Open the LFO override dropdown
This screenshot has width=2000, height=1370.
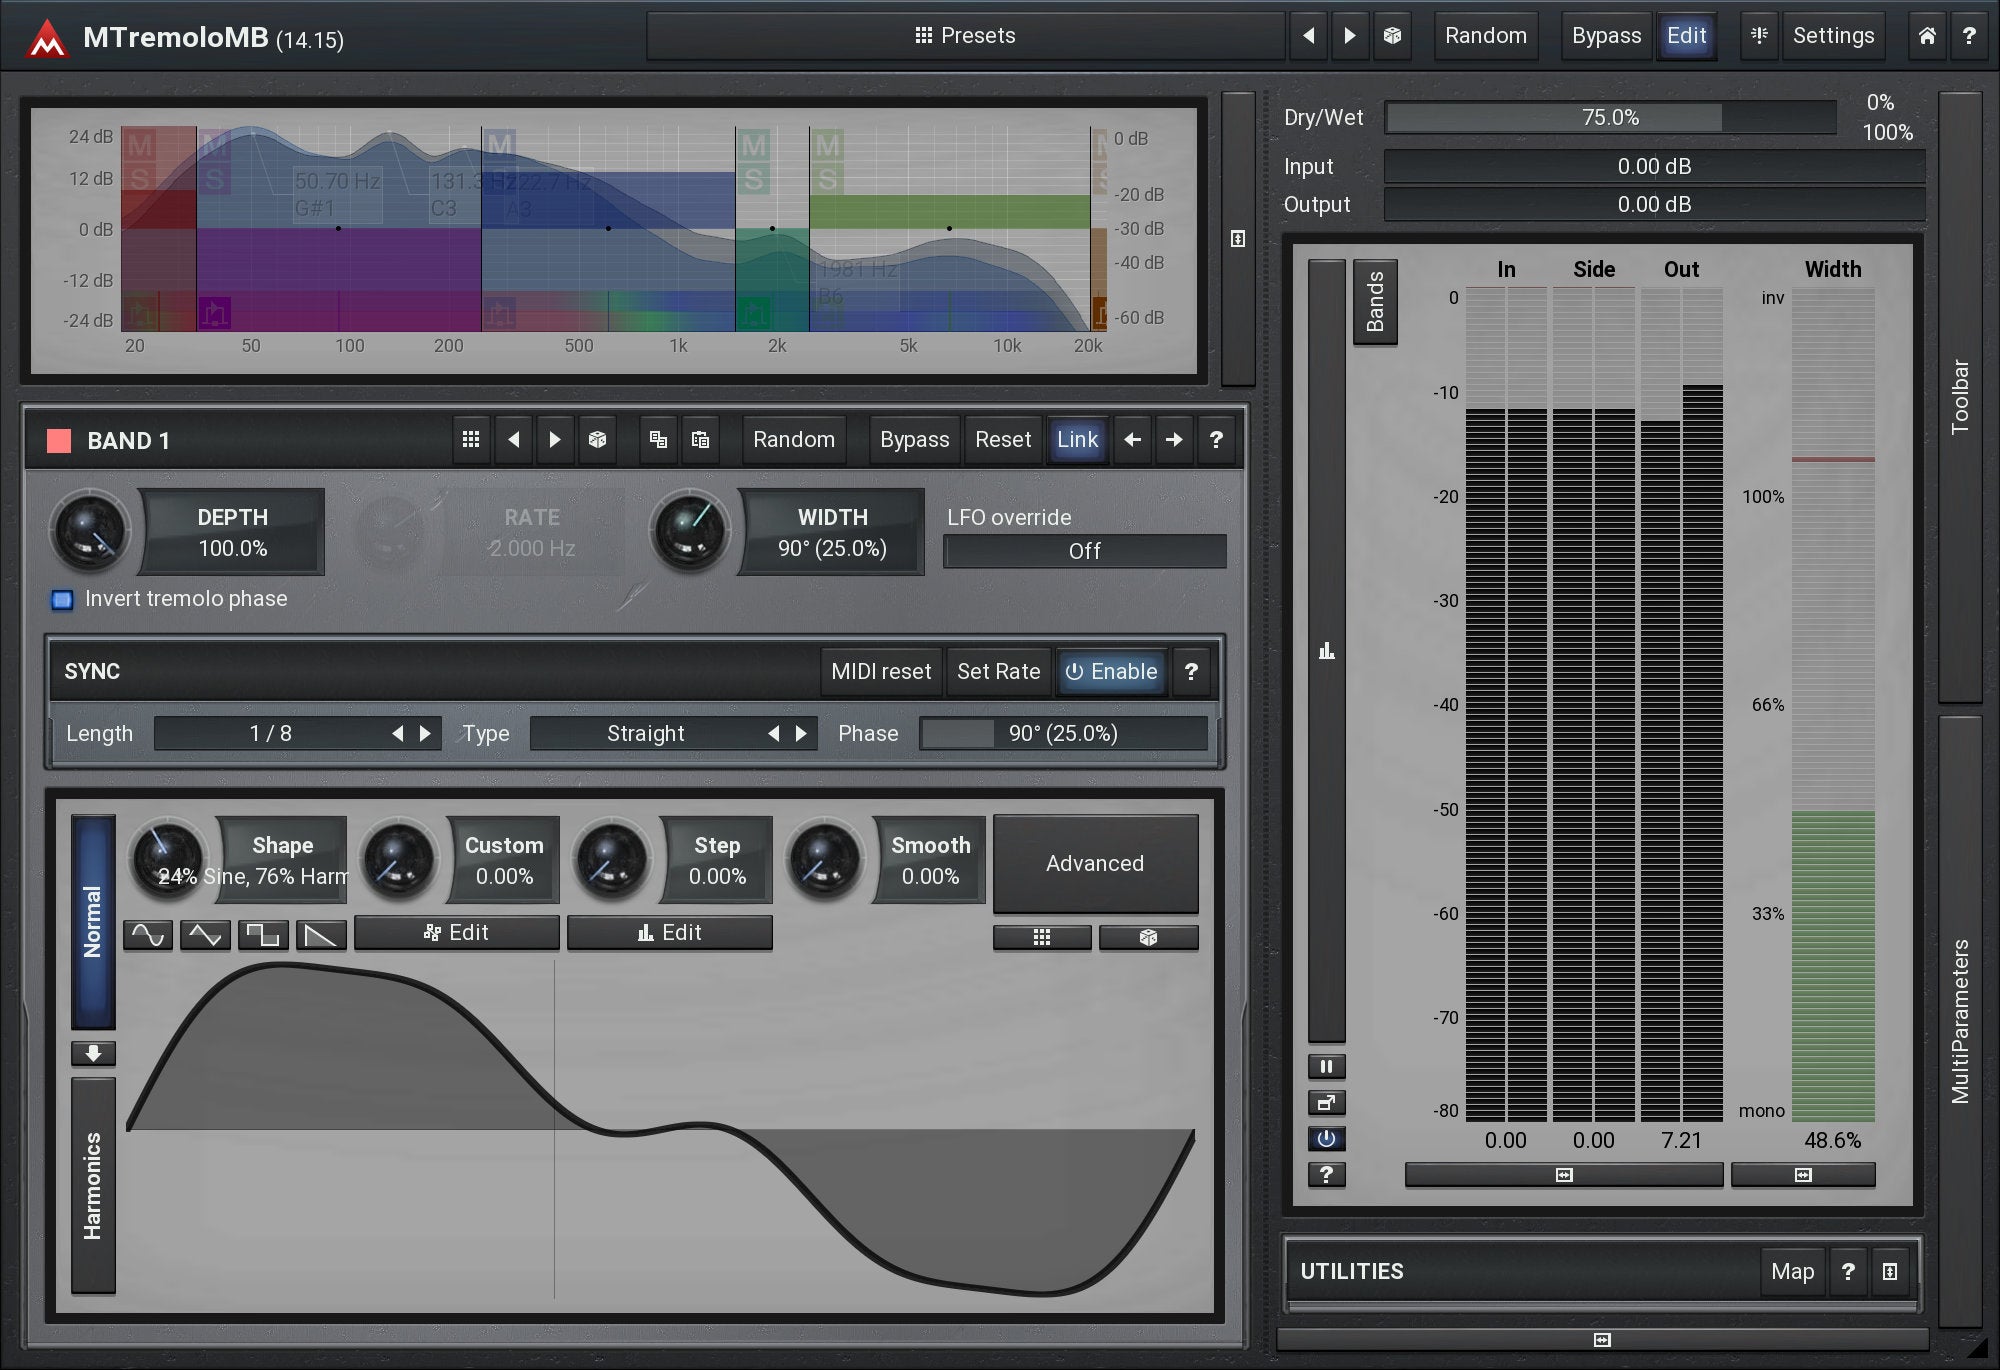(1084, 551)
